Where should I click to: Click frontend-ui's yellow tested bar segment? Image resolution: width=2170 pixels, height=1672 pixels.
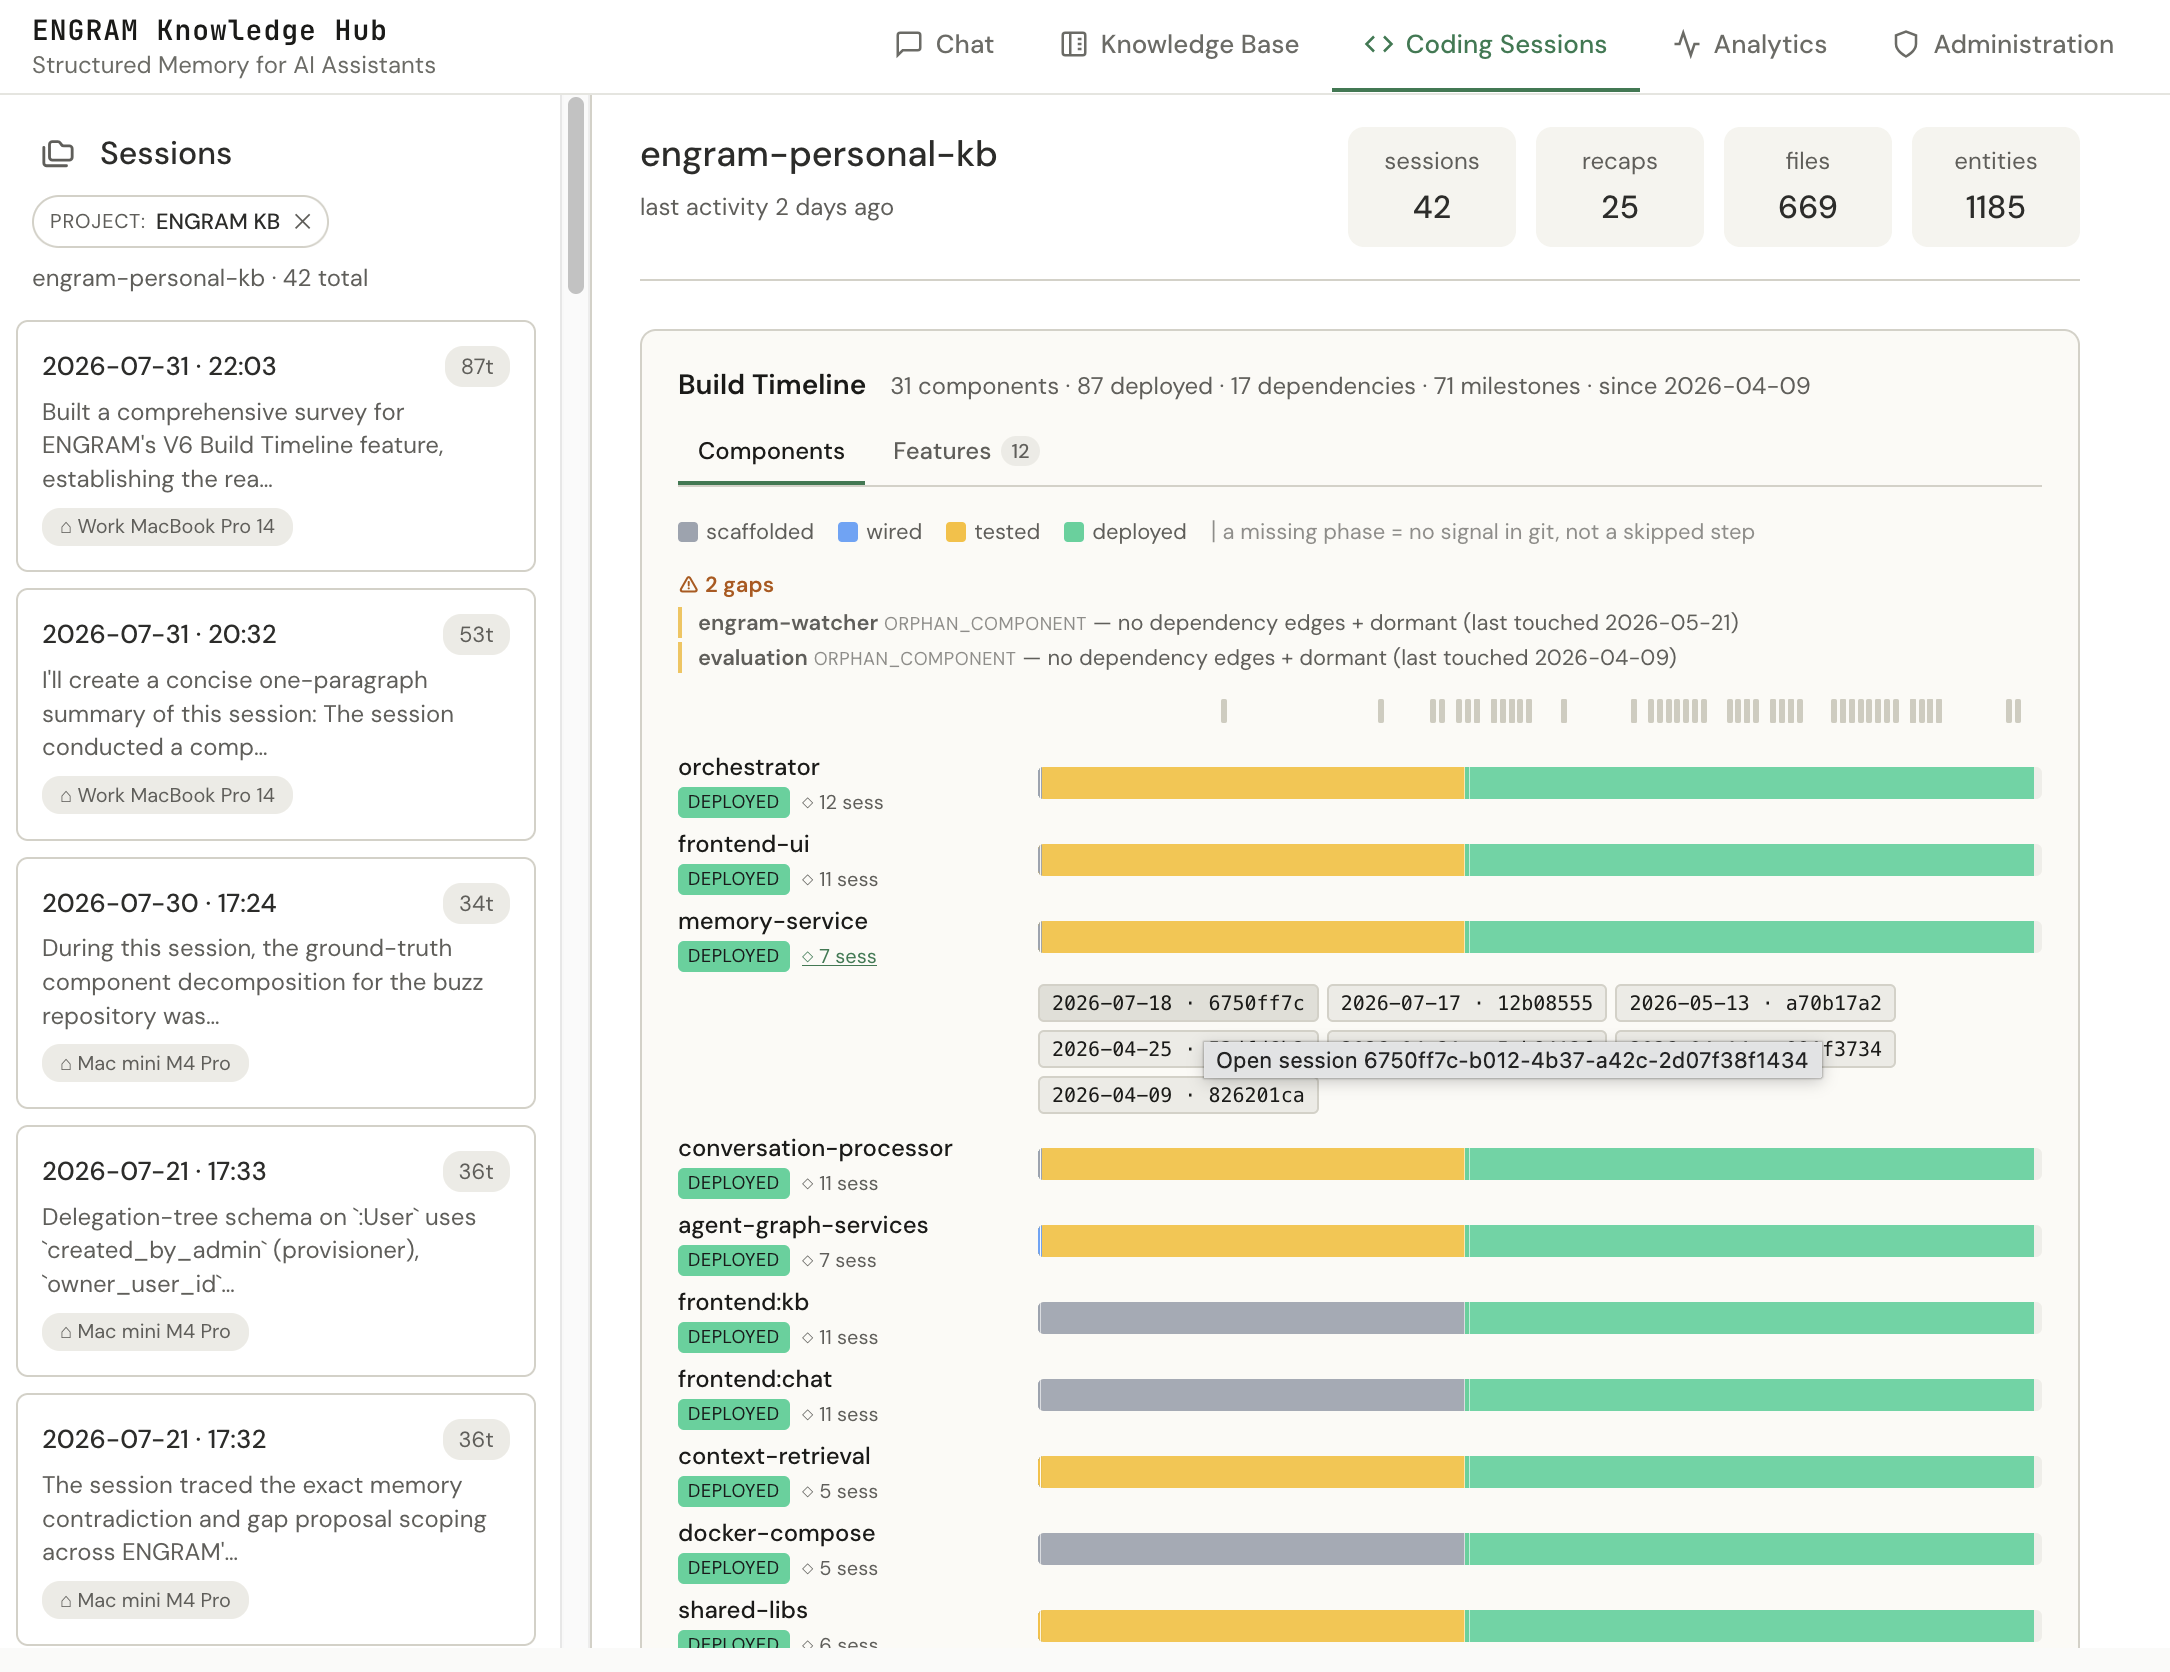pos(1253,861)
